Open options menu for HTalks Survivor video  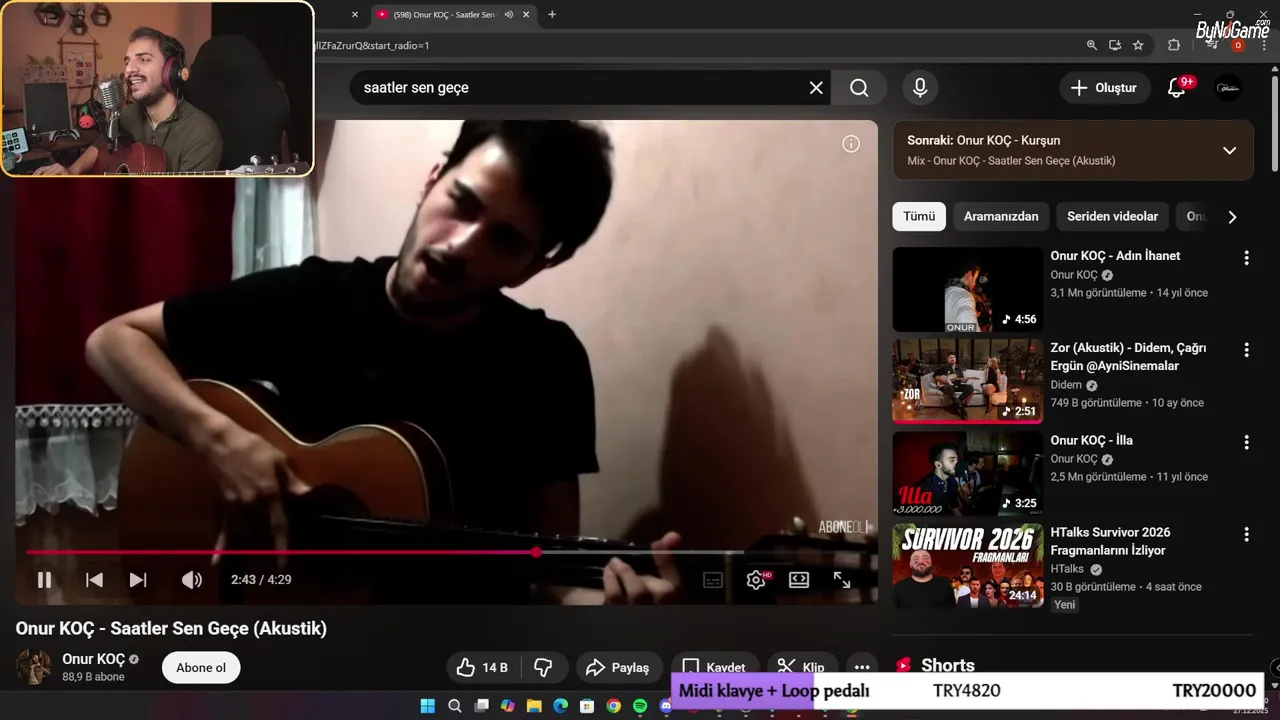[x=1246, y=534]
